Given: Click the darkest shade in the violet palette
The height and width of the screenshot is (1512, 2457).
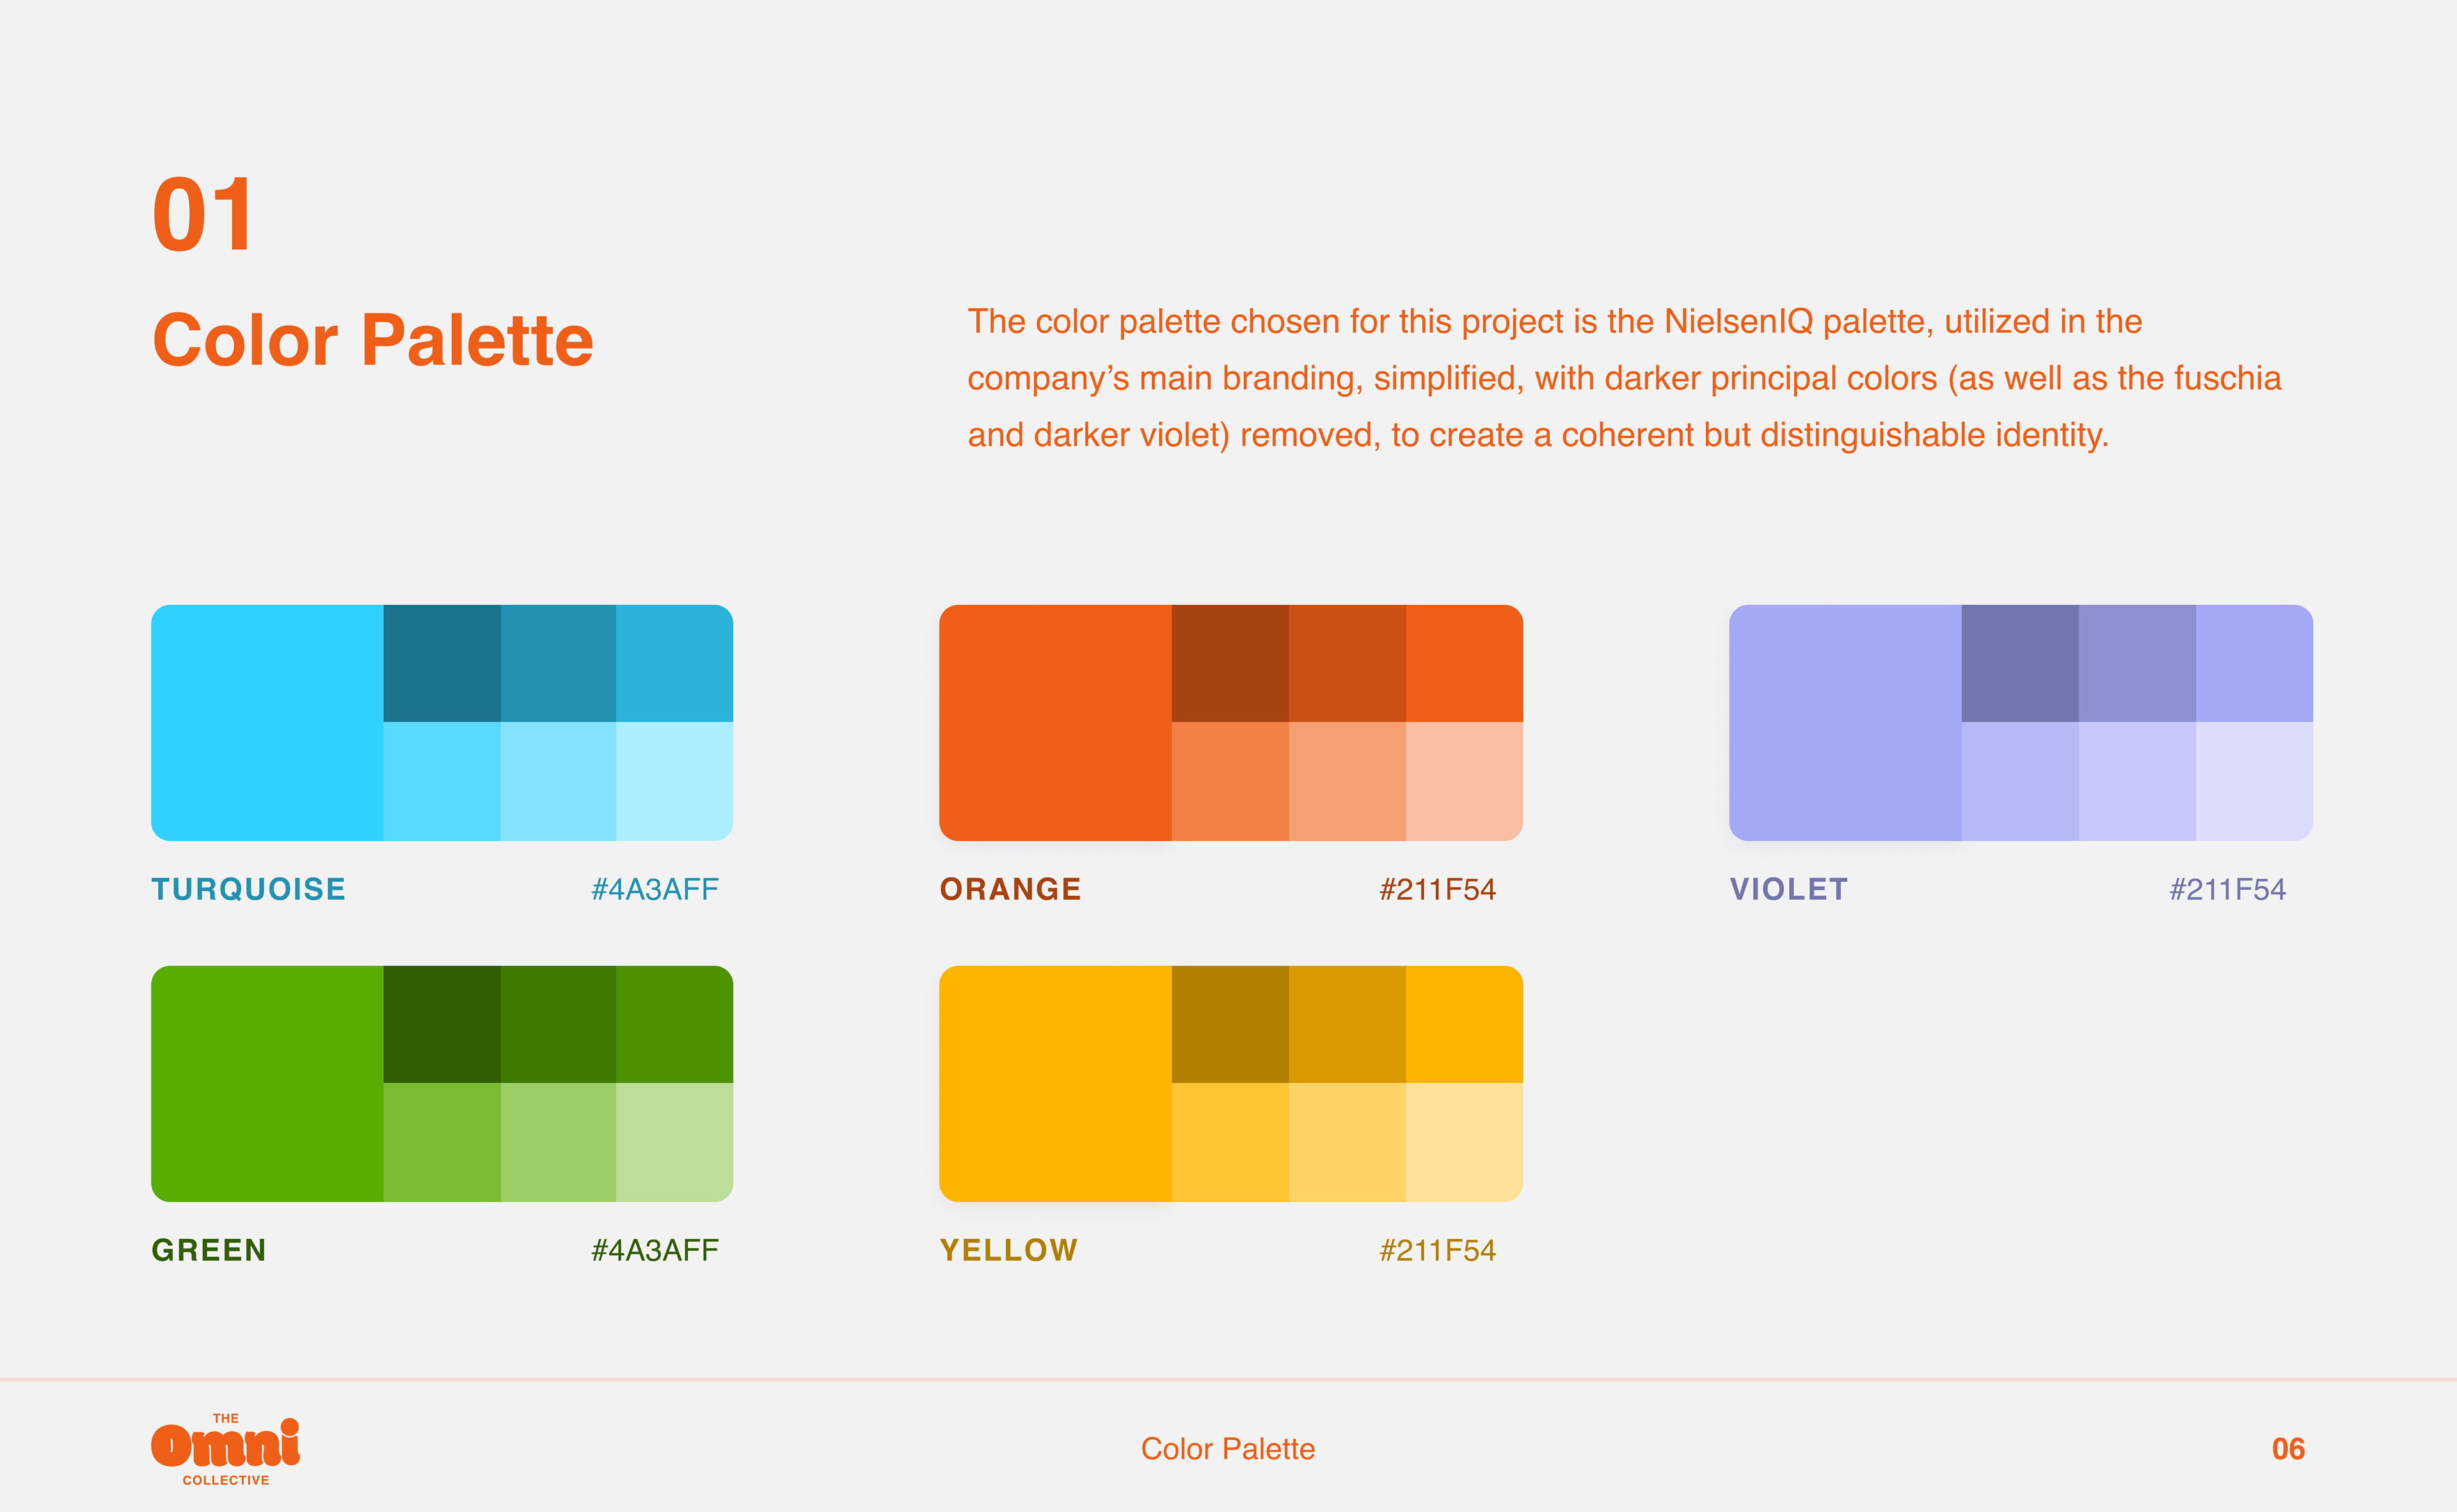Looking at the screenshot, I should 2019,663.
